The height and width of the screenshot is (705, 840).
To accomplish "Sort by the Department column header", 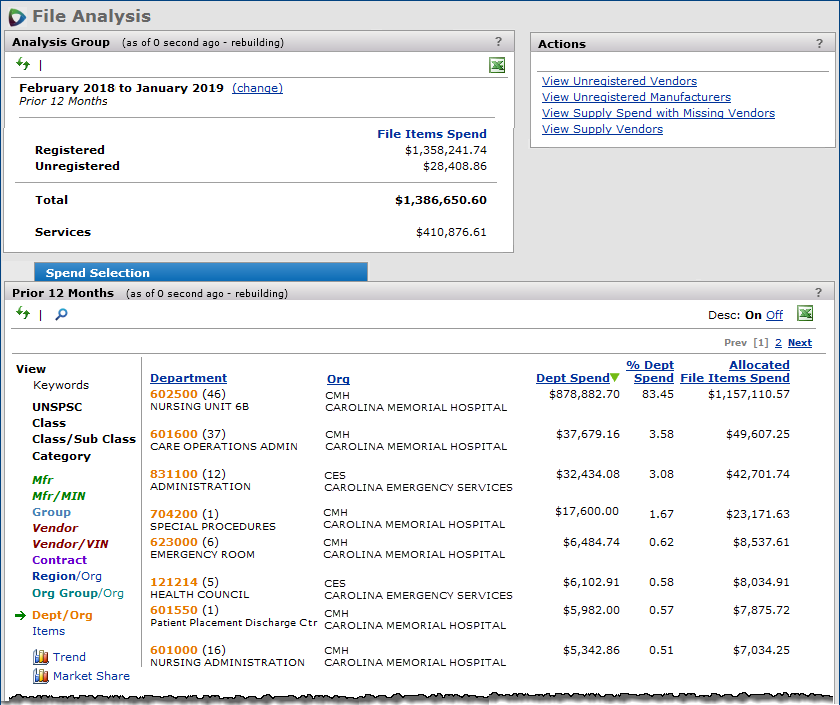I will coord(188,378).
